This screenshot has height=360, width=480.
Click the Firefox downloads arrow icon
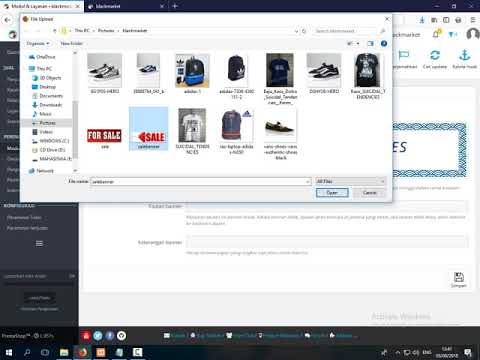pyautogui.click(x=422, y=20)
